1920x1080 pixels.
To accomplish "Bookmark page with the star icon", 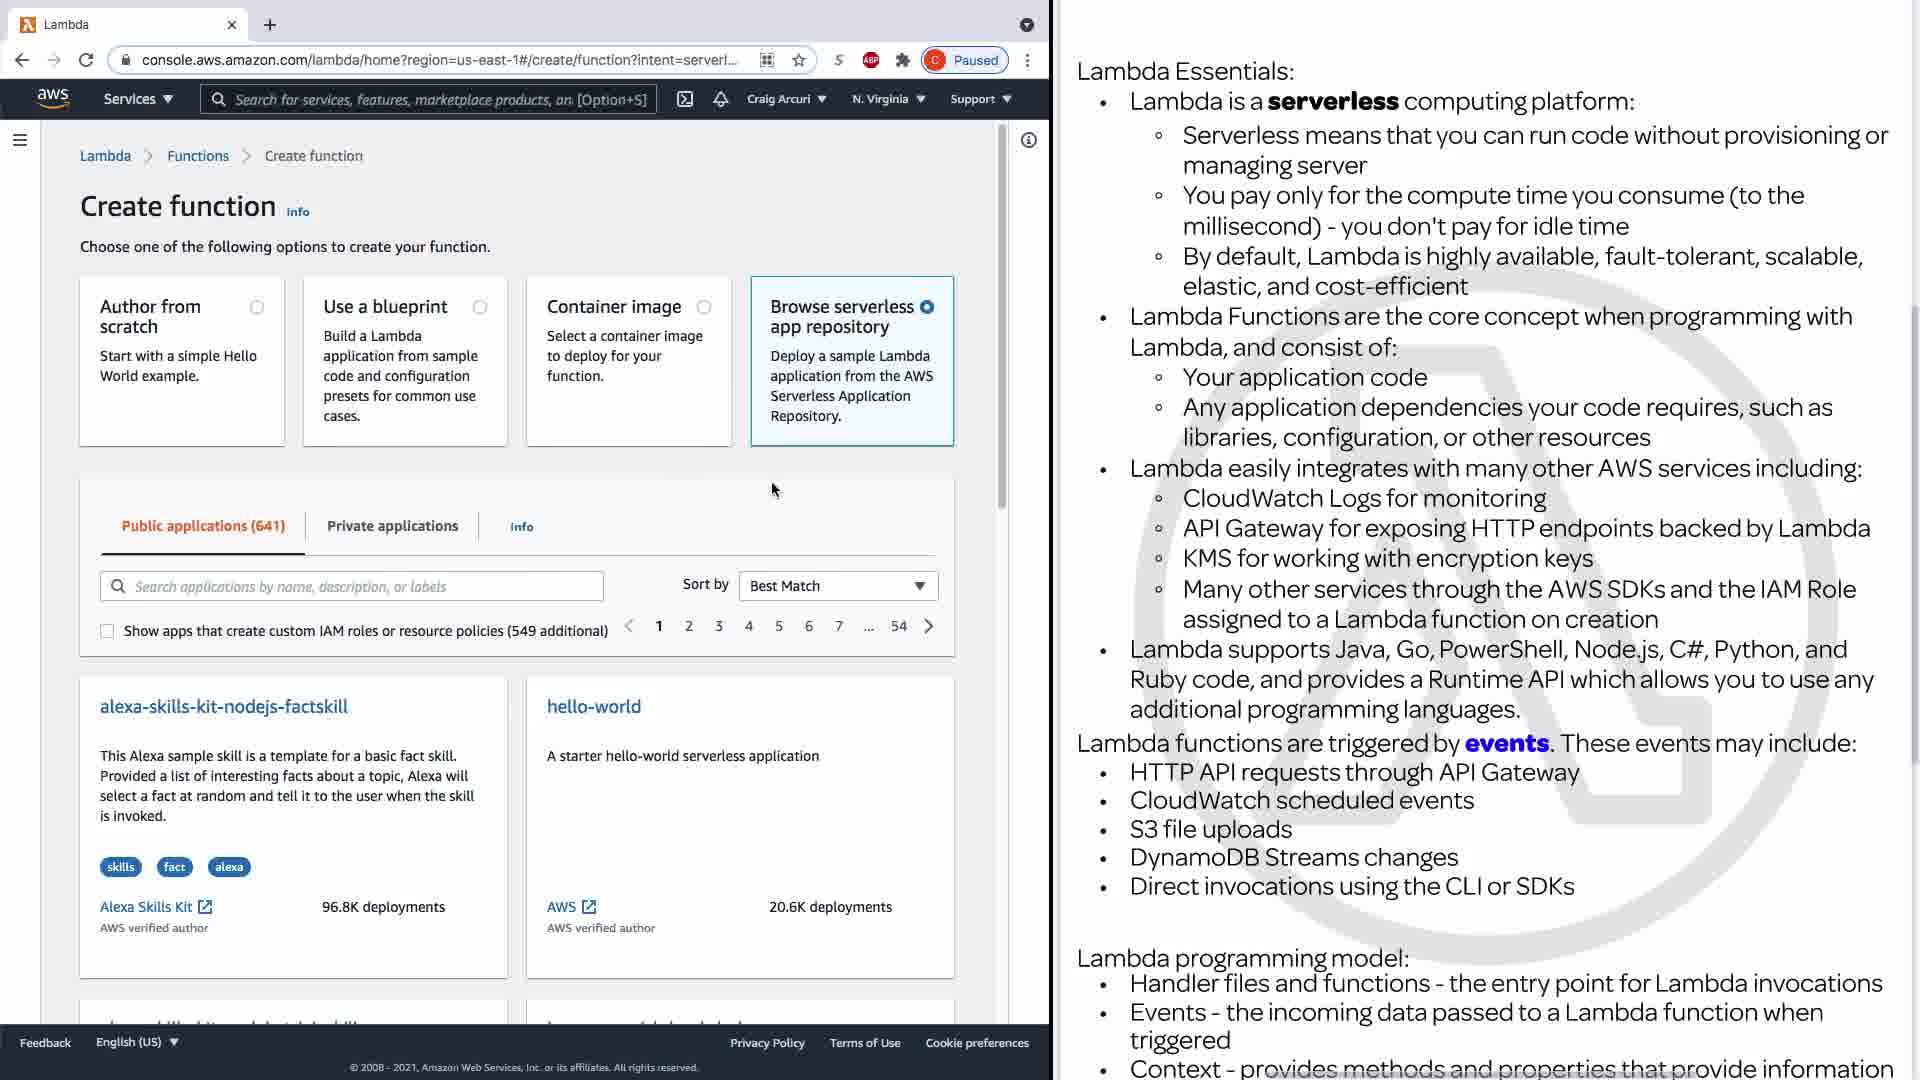I will 798,60.
